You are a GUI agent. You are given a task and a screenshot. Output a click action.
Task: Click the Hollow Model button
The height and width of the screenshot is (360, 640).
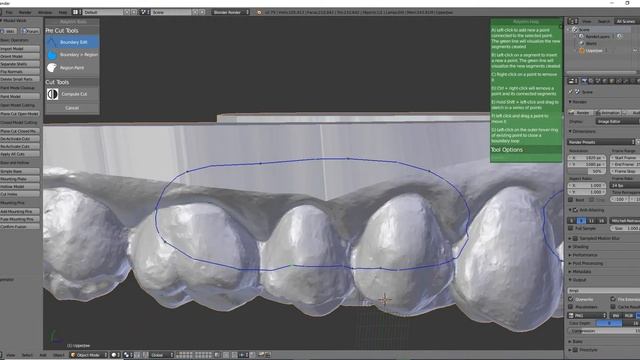click(x=20, y=187)
